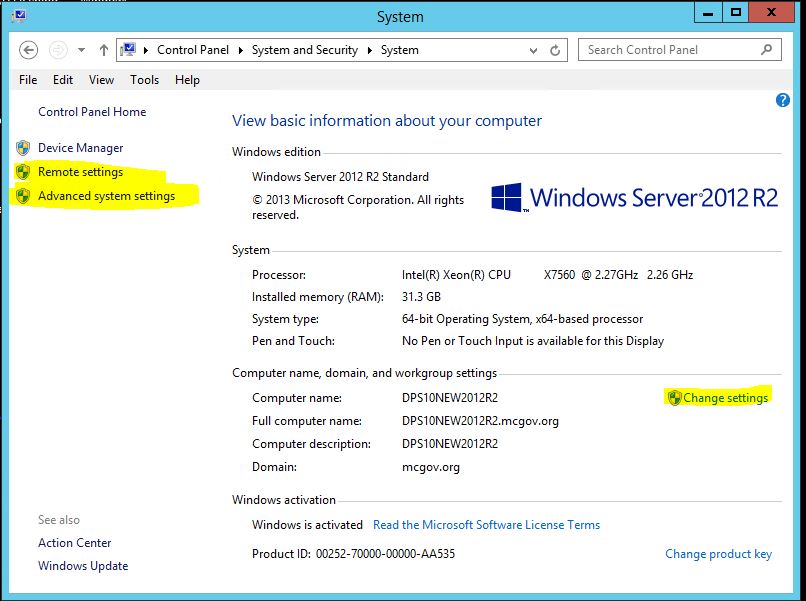Screen dimensions: 806x601
Task: Open the File menu
Action: [28, 80]
